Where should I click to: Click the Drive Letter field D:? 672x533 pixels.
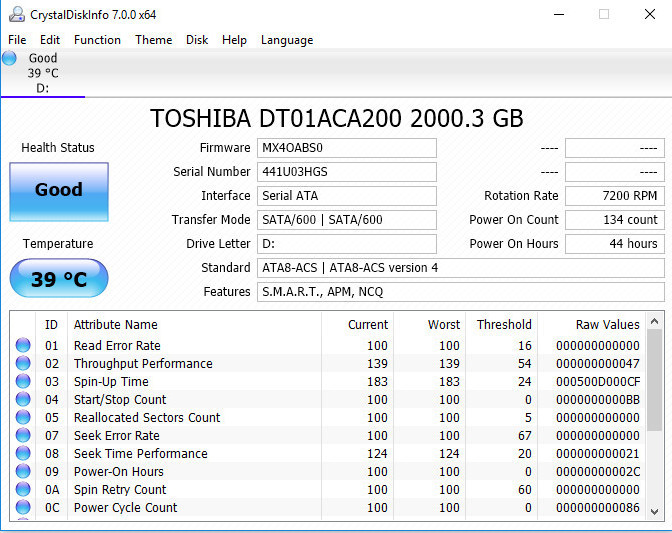pyautogui.click(x=347, y=244)
